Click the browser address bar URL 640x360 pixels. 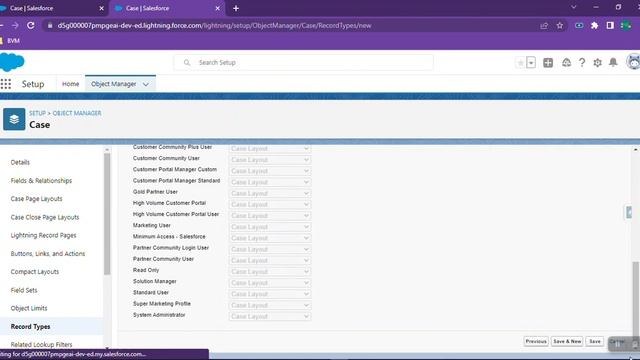pyautogui.click(x=214, y=25)
